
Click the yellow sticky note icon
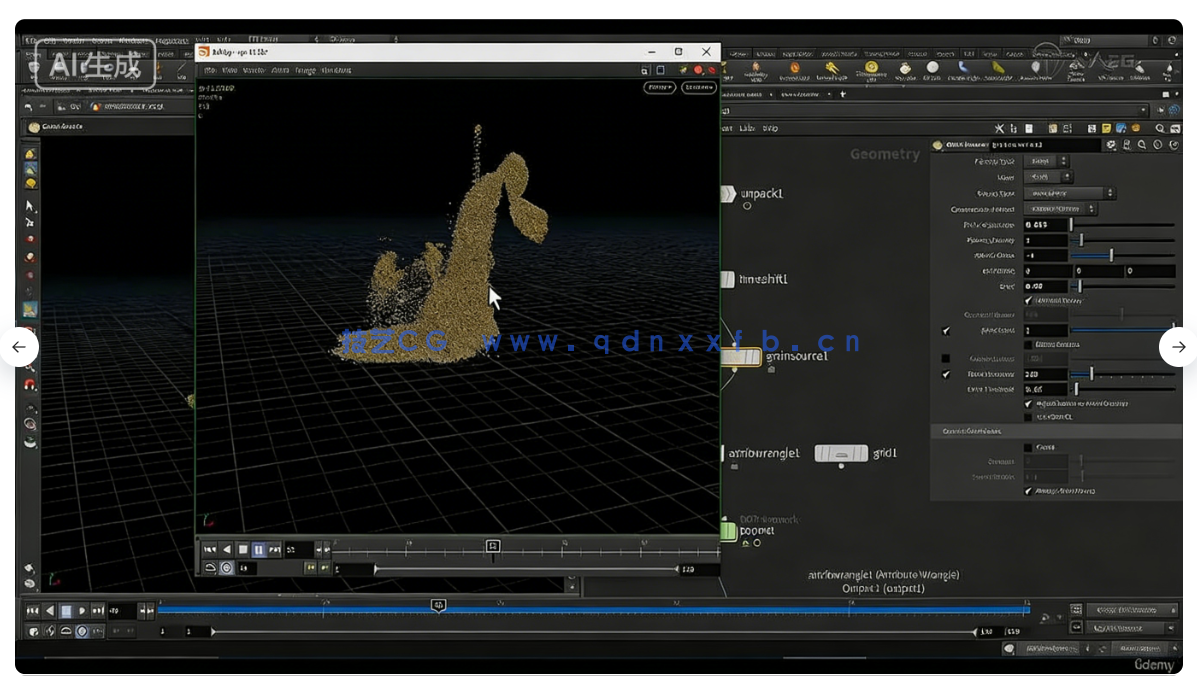point(1105,129)
